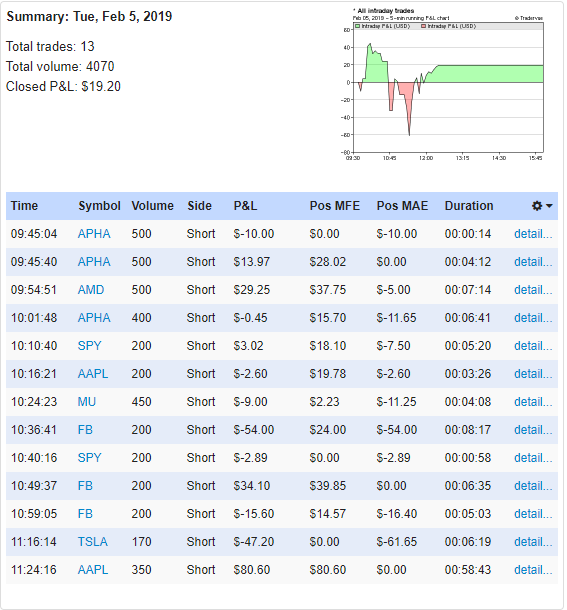Image resolution: width=567 pixels, height=610 pixels.
Task: Open SPY symbol link in 10:10:40 row
Action: [90, 346]
